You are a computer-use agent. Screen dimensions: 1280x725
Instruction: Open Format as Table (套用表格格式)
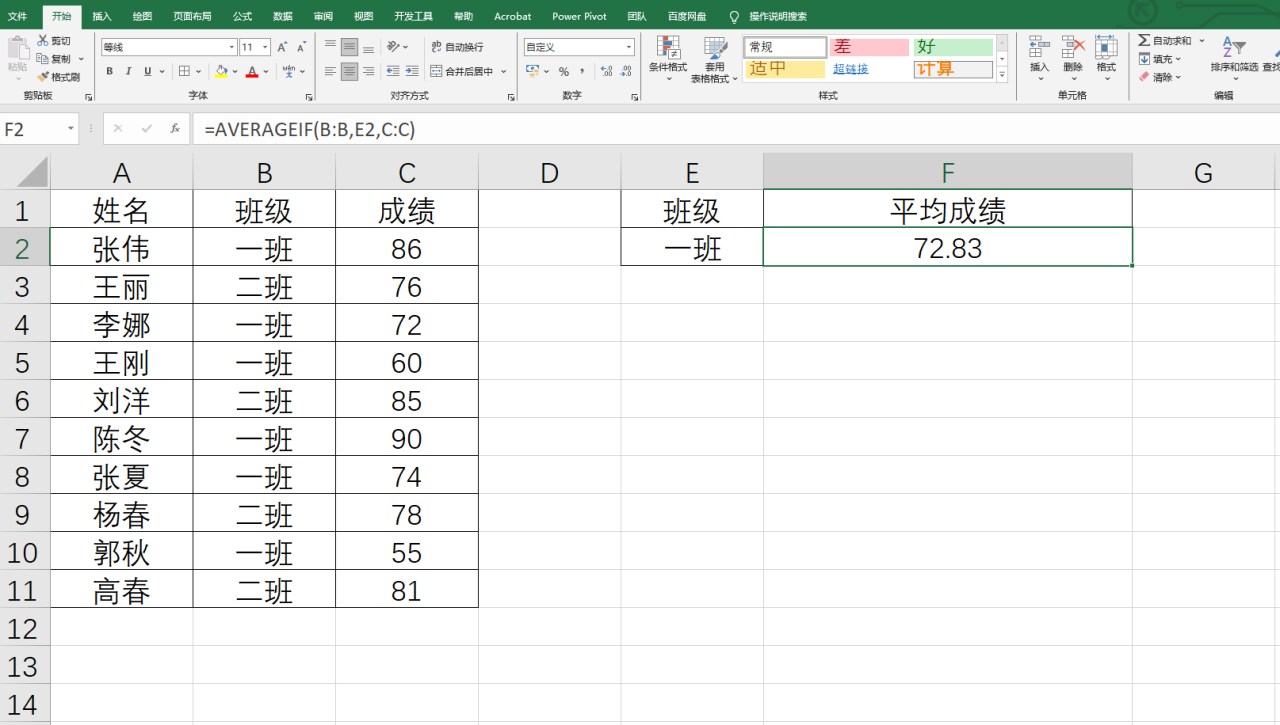pyautogui.click(x=714, y=60)
